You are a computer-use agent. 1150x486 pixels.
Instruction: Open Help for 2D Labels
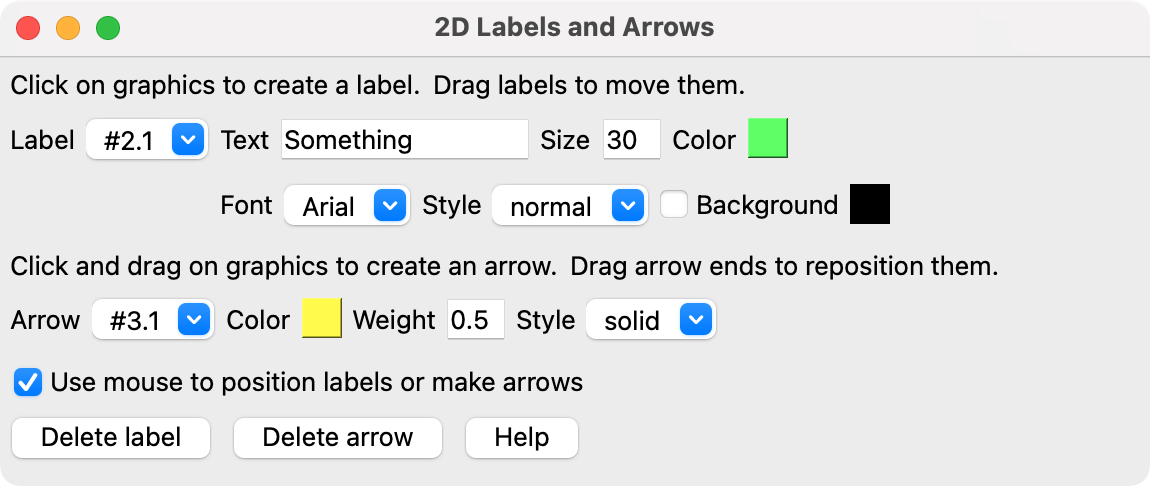(521, 437)
